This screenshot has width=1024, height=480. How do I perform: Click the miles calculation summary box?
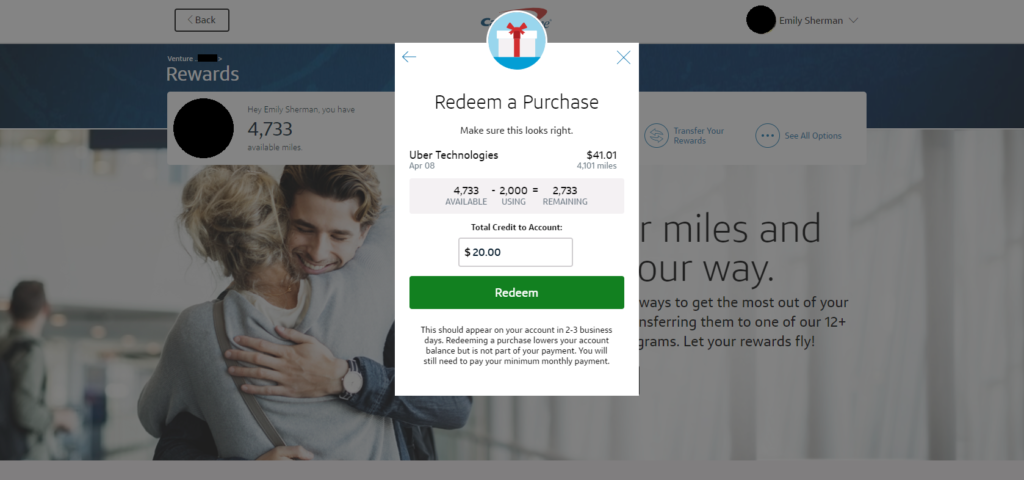[x=517, y=196]
